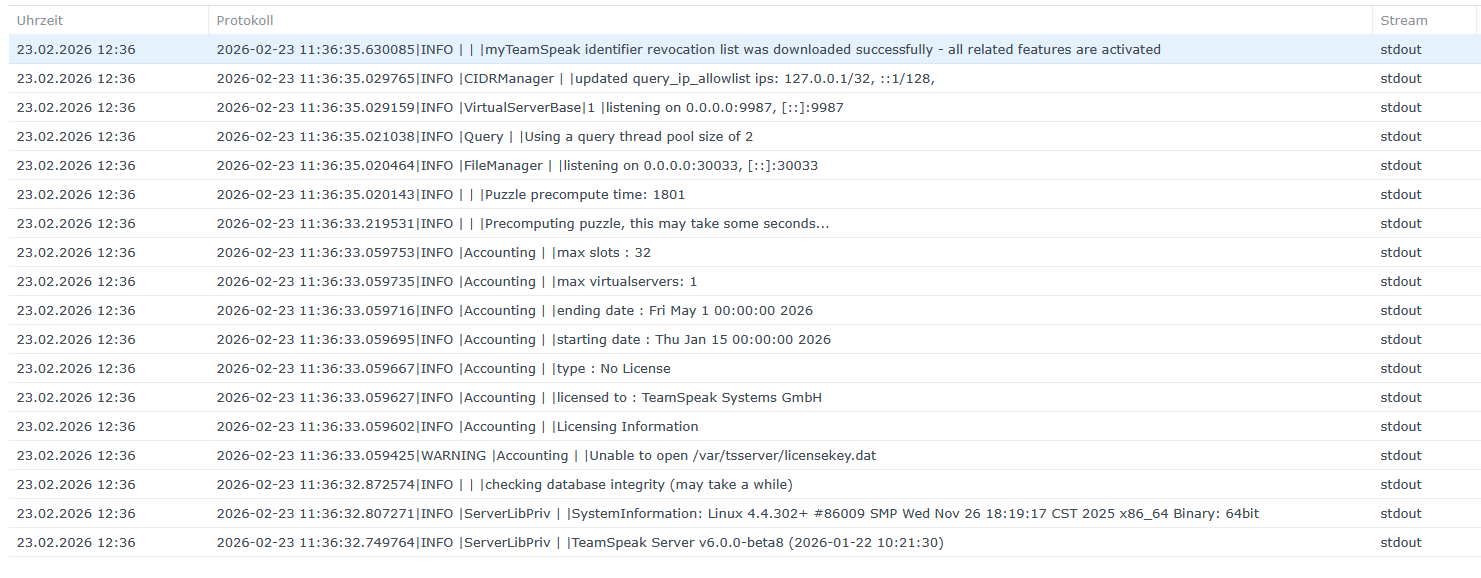Click the type : No License entry
This screenshot has height=578, width=1481.
[443, 368]
